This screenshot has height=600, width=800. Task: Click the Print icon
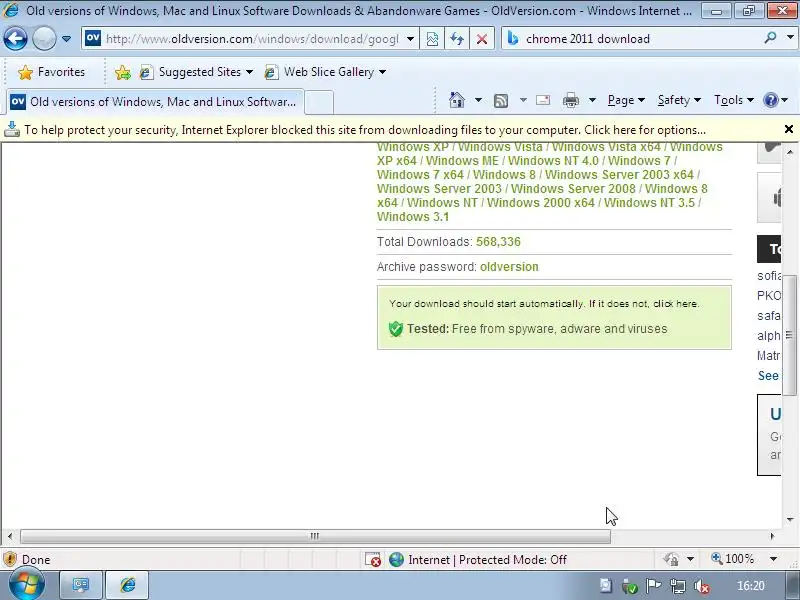pyautogui.click(x=570, y=101)
